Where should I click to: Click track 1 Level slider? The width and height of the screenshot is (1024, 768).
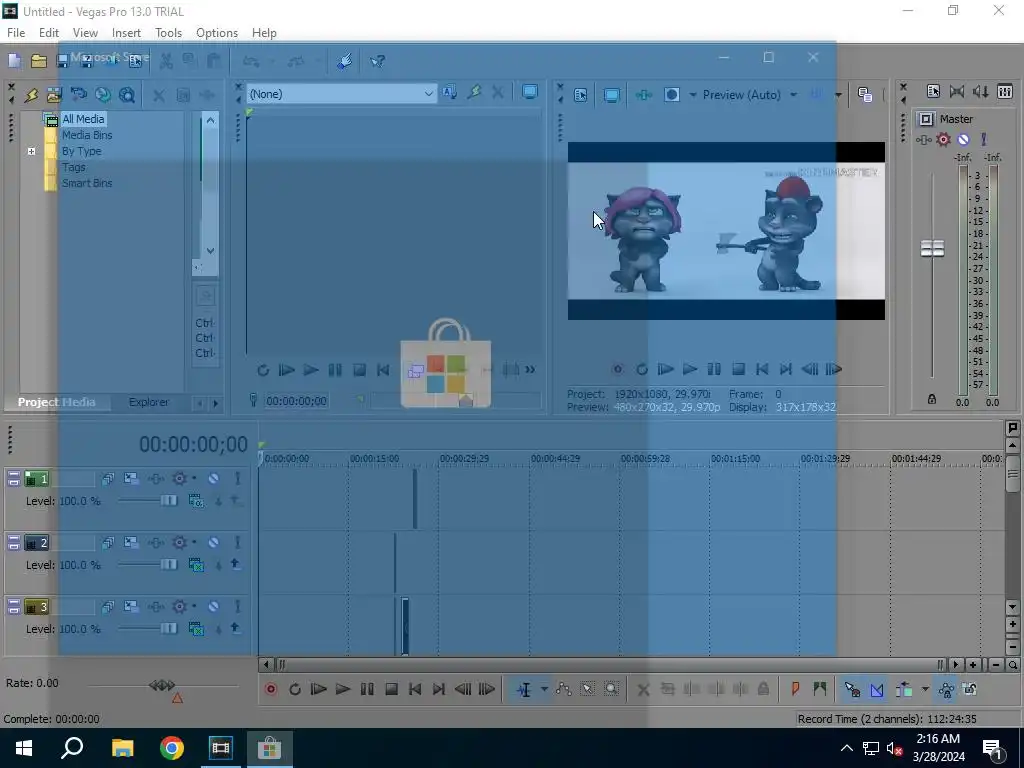point(168,501)
